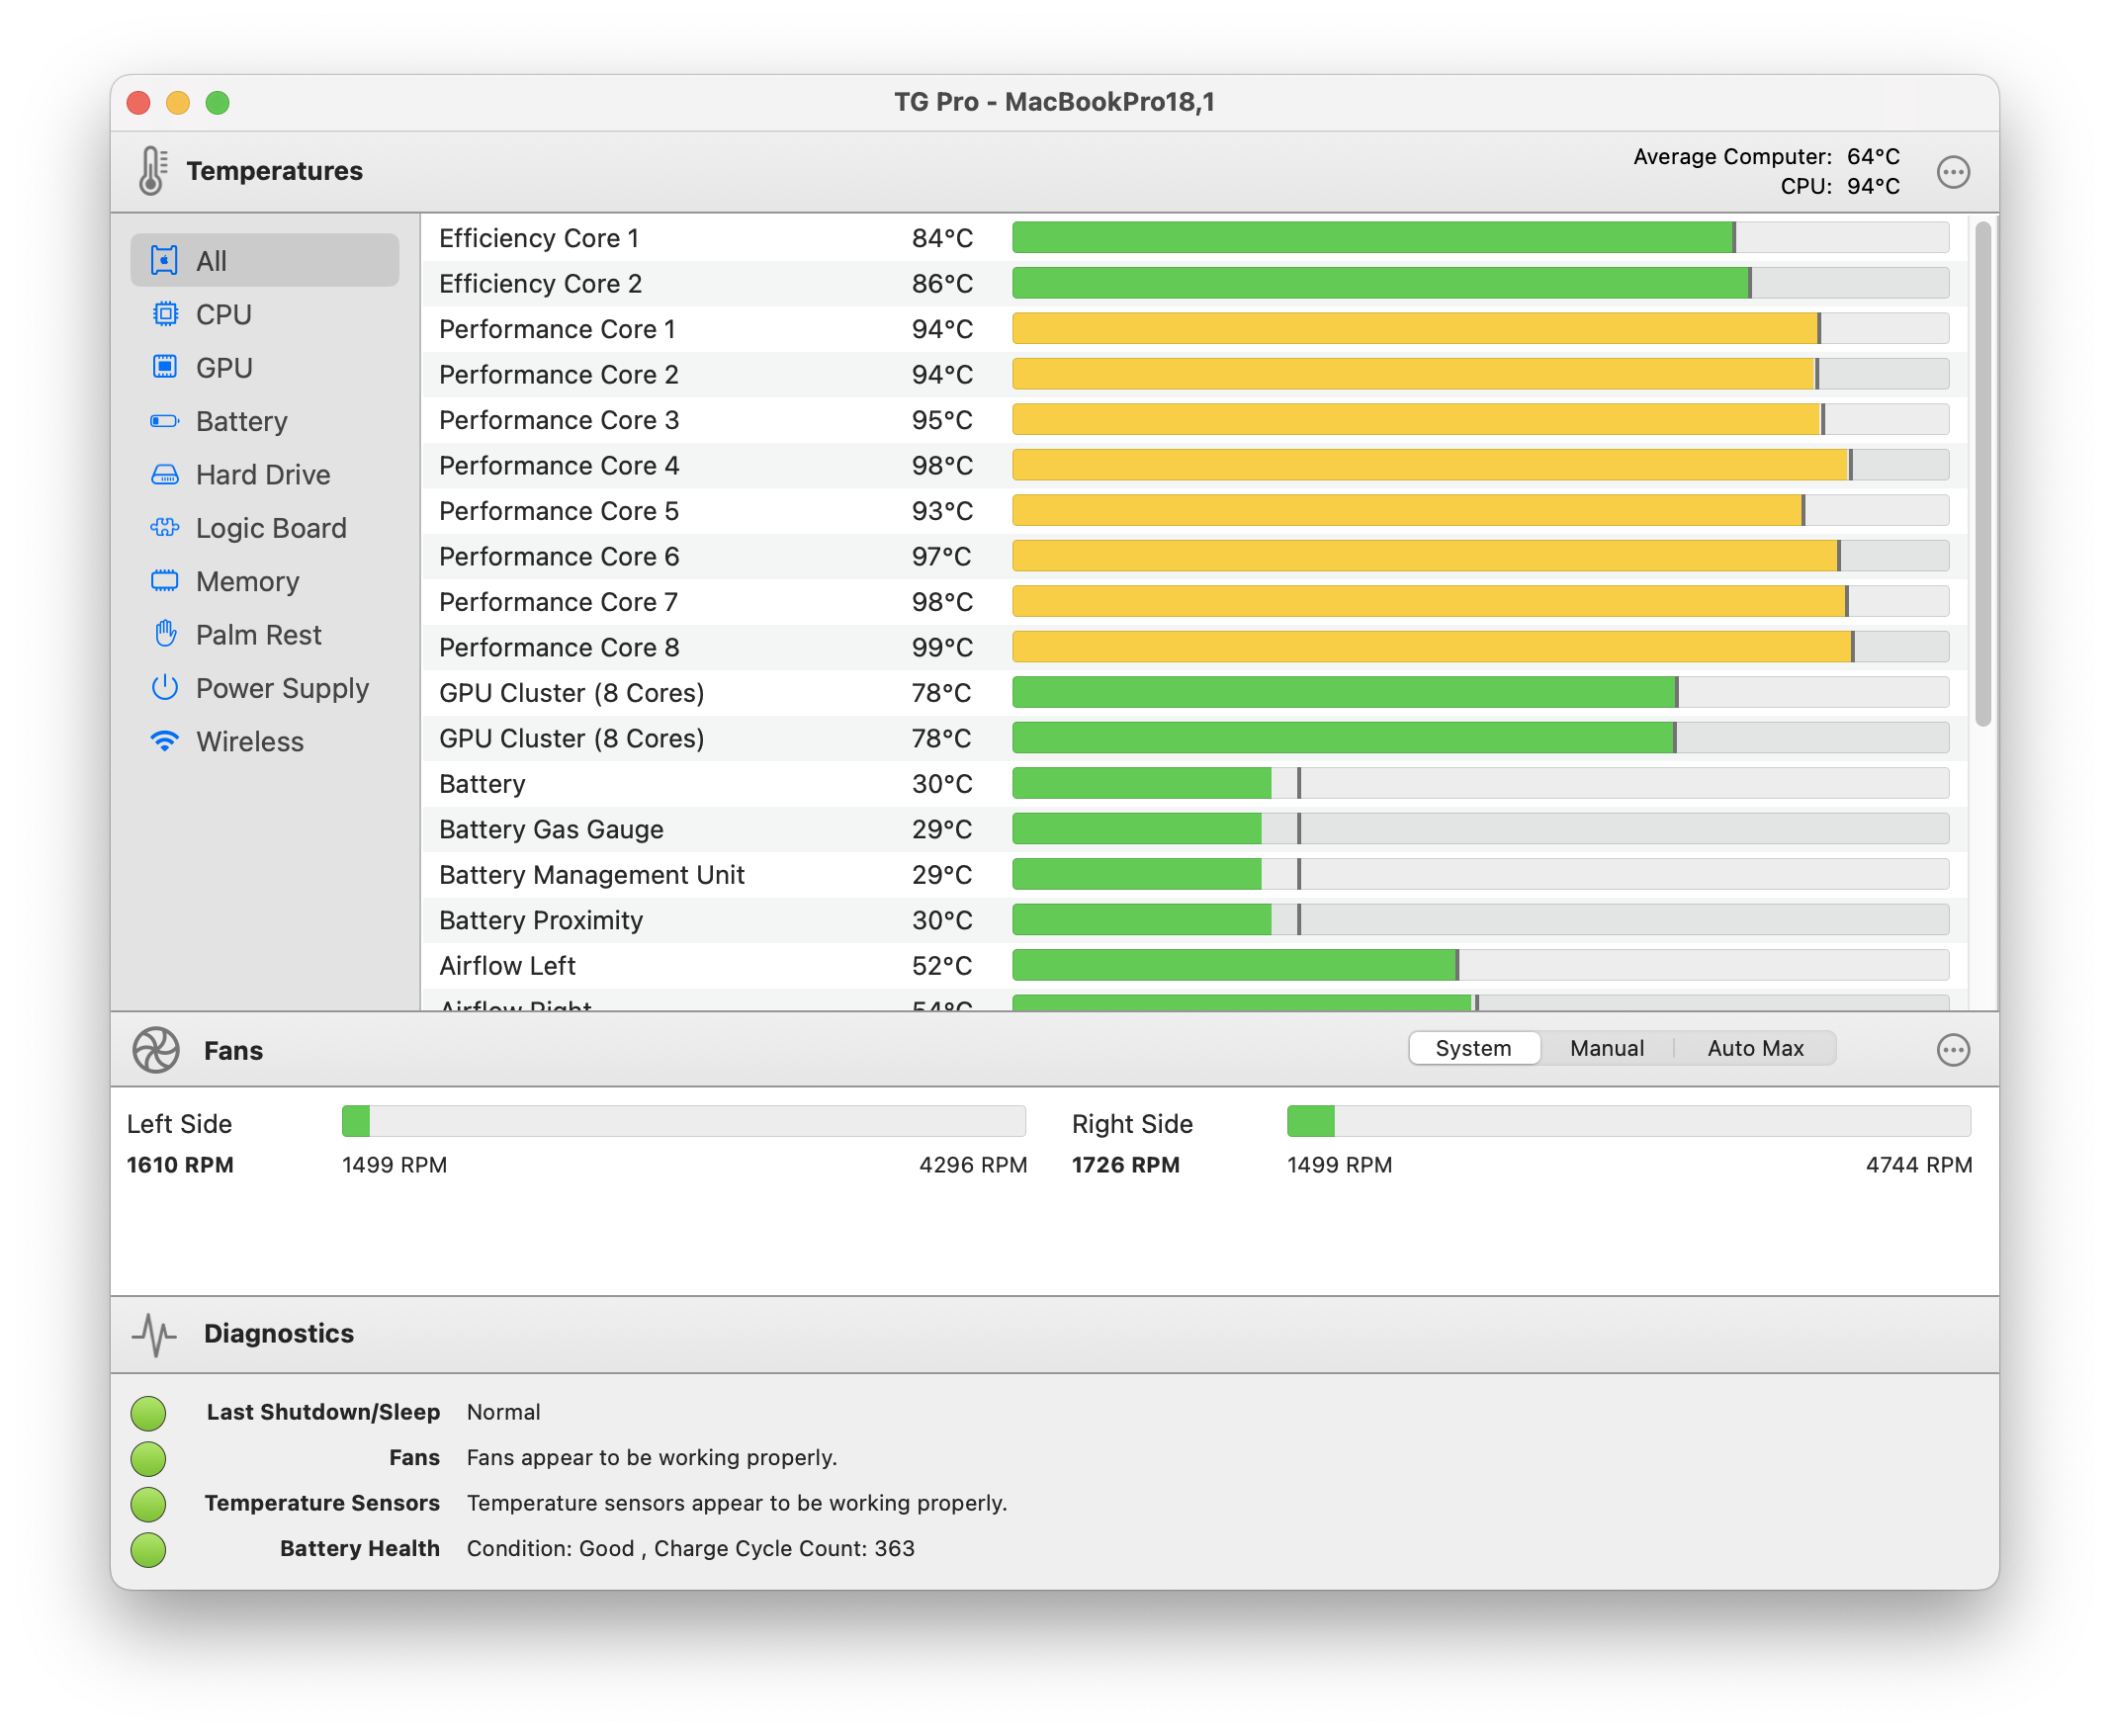Select the Logic Board sidebar label
Image resolution: width=2110 pixels, height=1736 pixels.
[271, 528]
